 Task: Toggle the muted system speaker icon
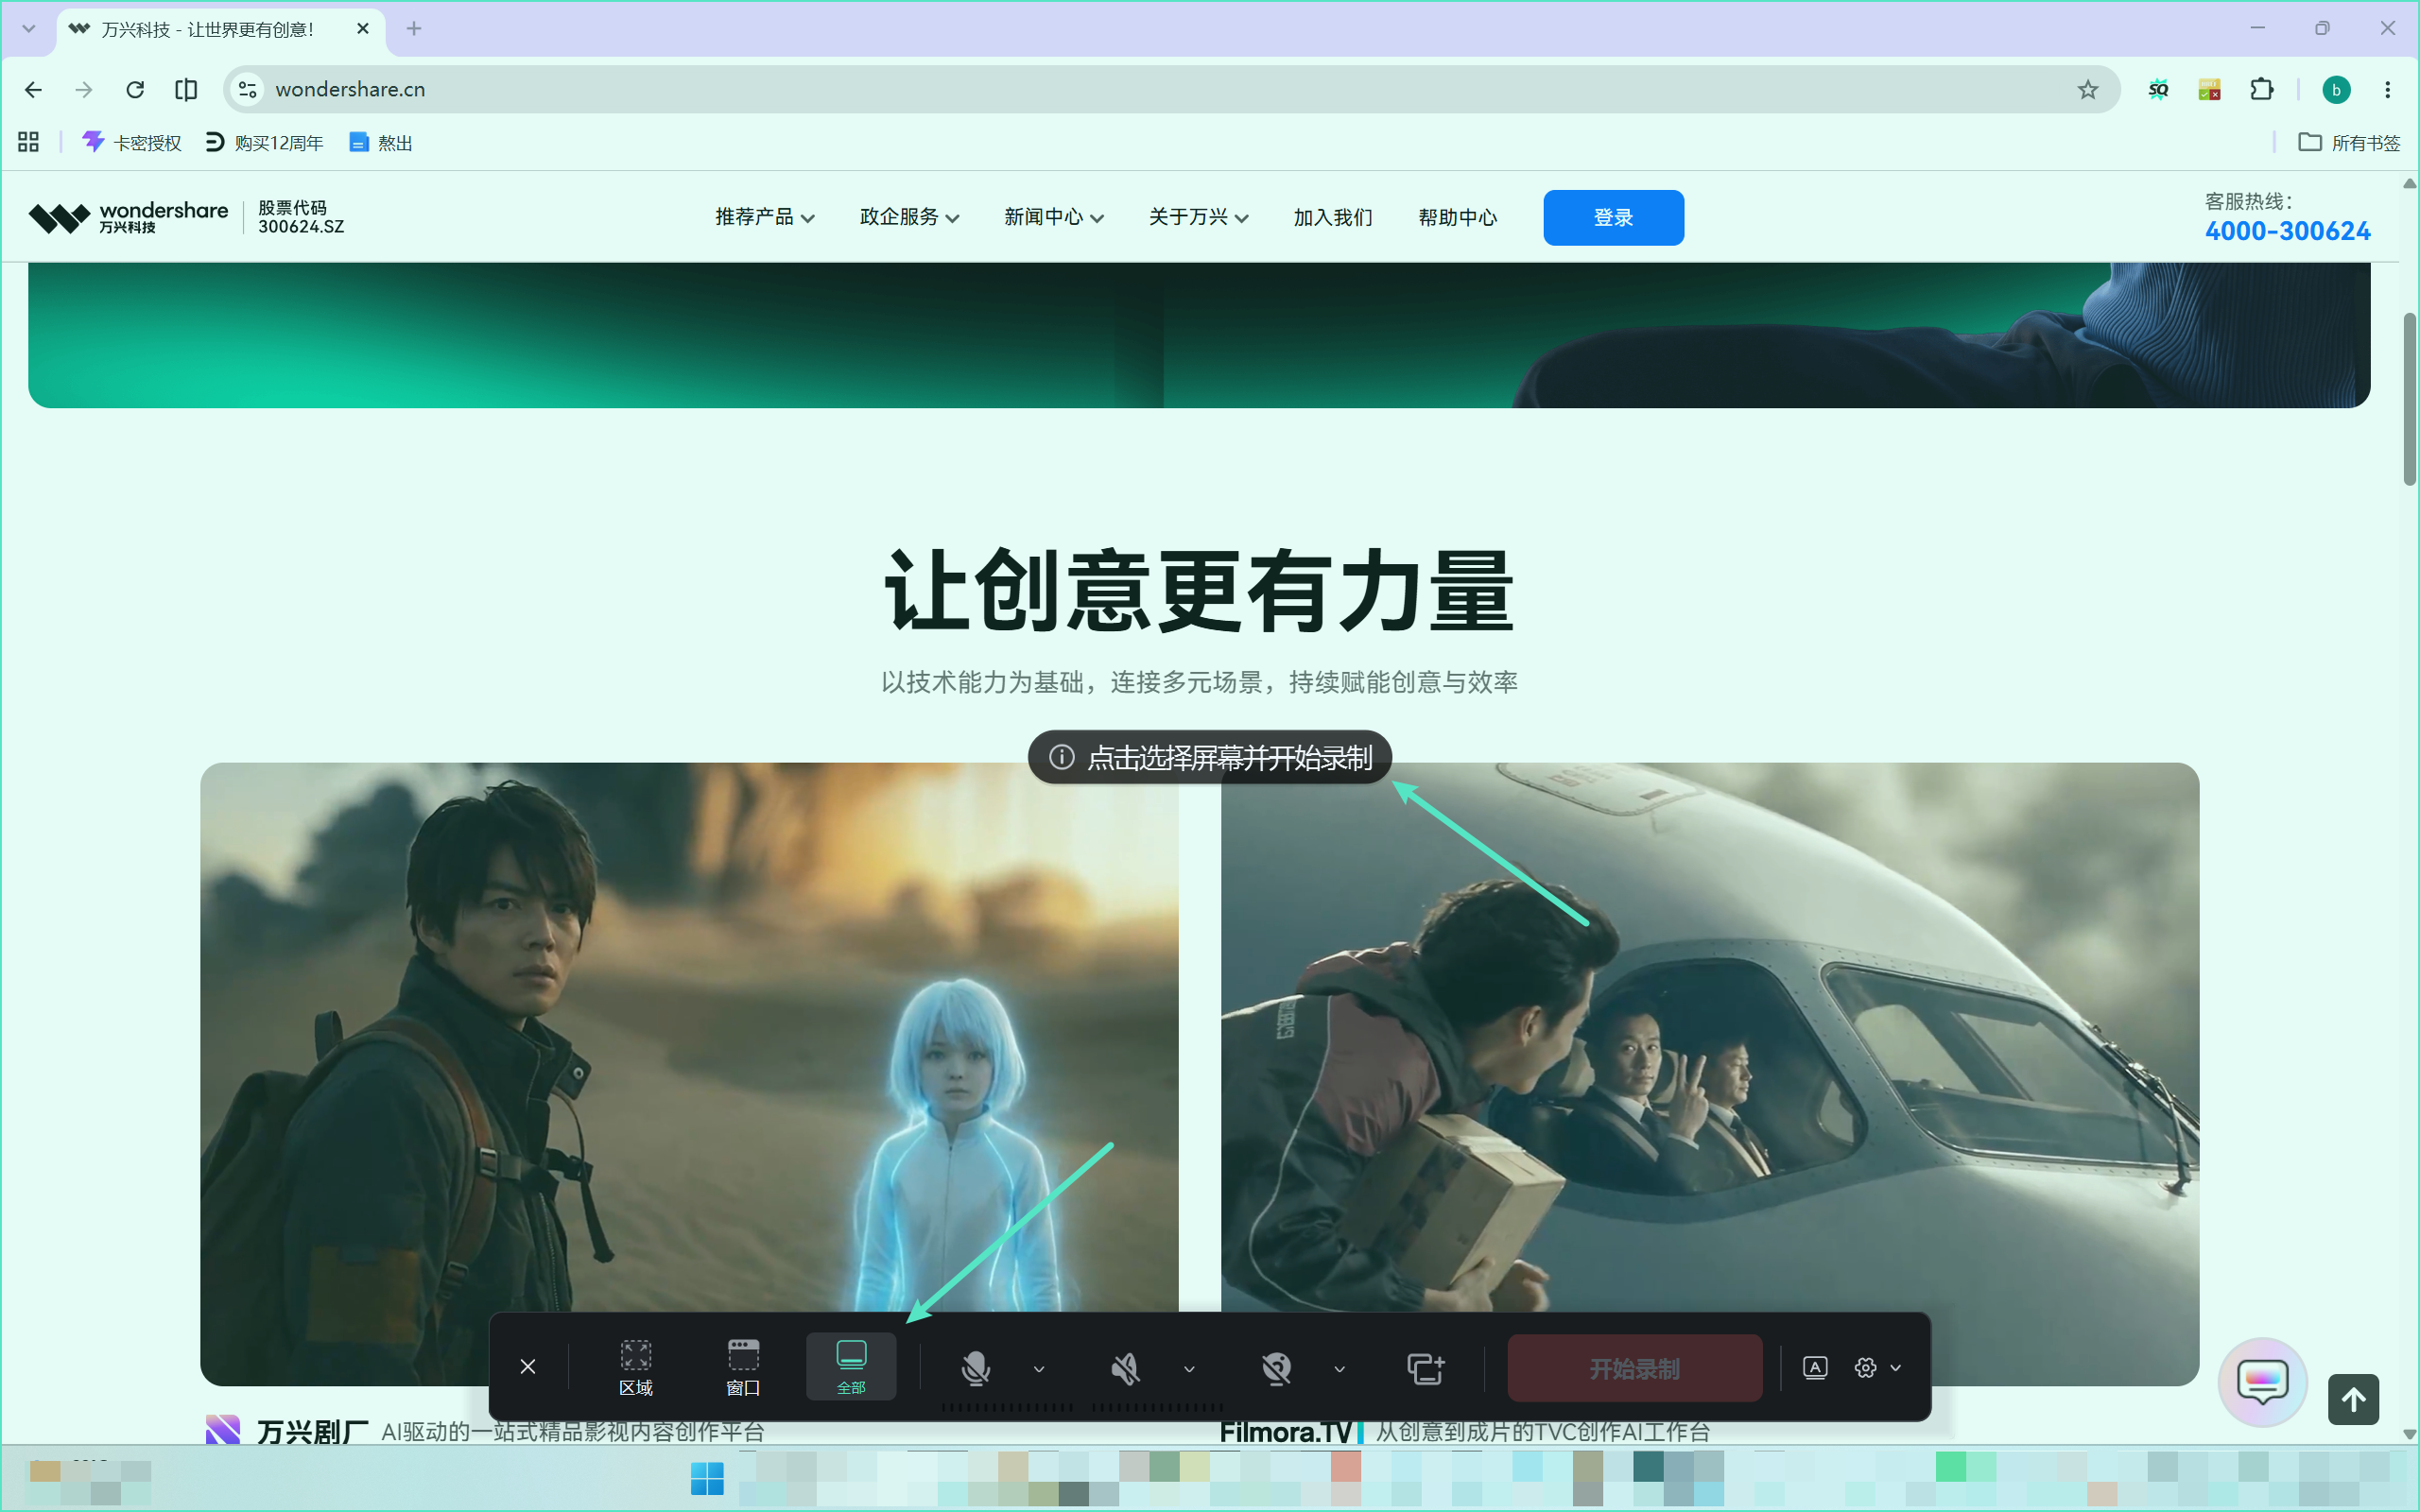click(1125, 1367)
